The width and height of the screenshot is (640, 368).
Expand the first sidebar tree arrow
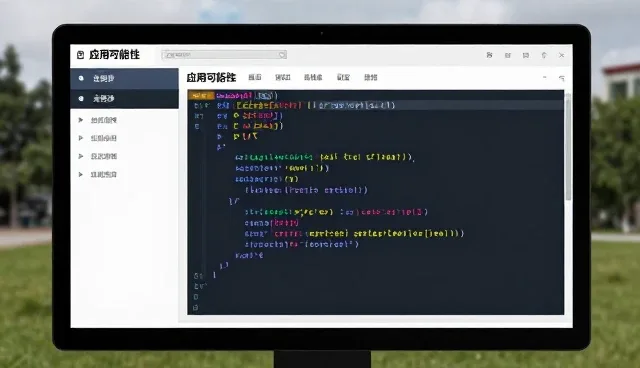pyautogui.click(x=81, y=120)
